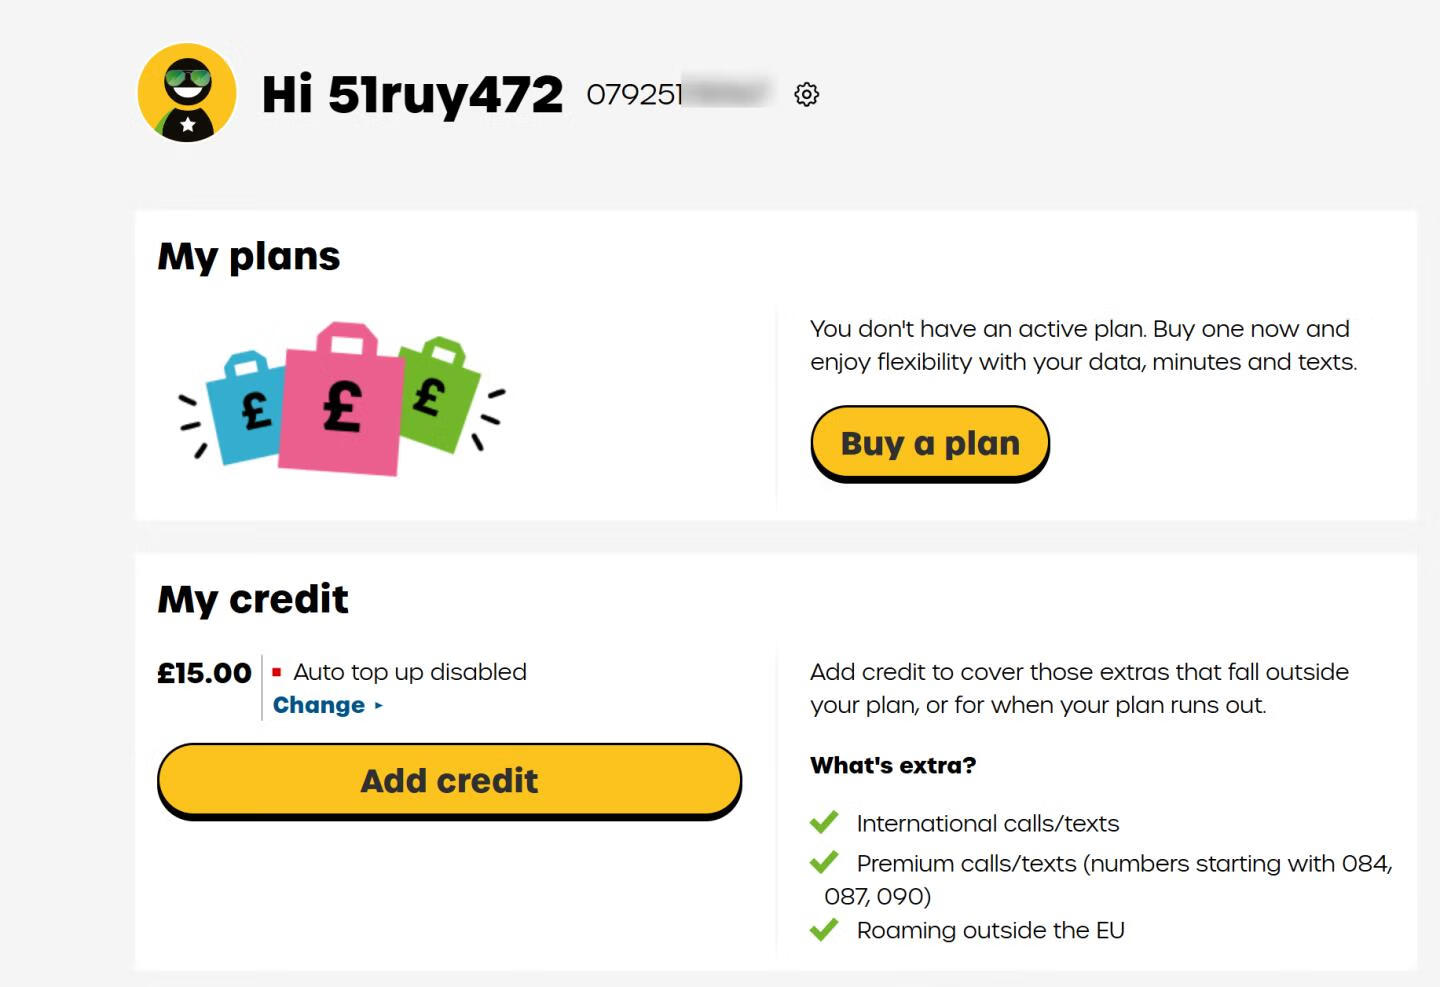Image resolution: width=1440 pixels, height=987 pixels.
Task: Click the green shopping bag illustration
Action: pyautogui.click(x=436, y=394)
